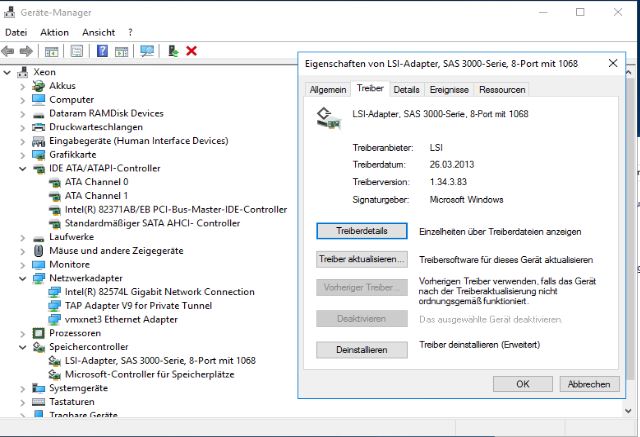
Task: Expand the Akkus category
Action: point(23,86)
